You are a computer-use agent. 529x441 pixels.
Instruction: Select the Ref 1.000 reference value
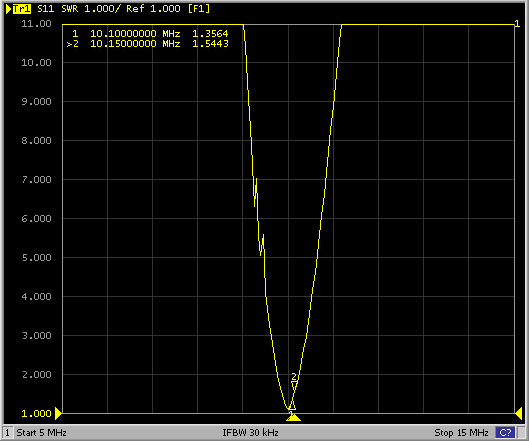[154, 9]
